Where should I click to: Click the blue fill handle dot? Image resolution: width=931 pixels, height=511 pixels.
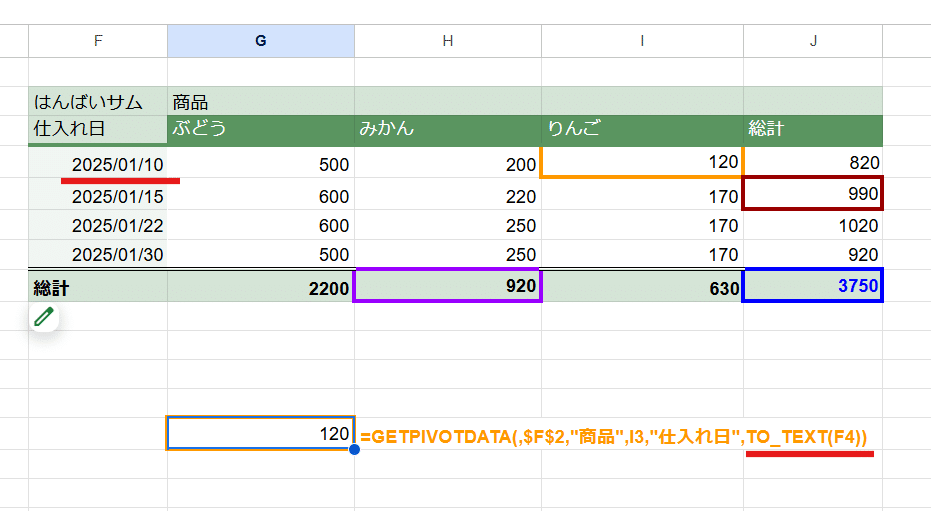(x=354, y=449)
